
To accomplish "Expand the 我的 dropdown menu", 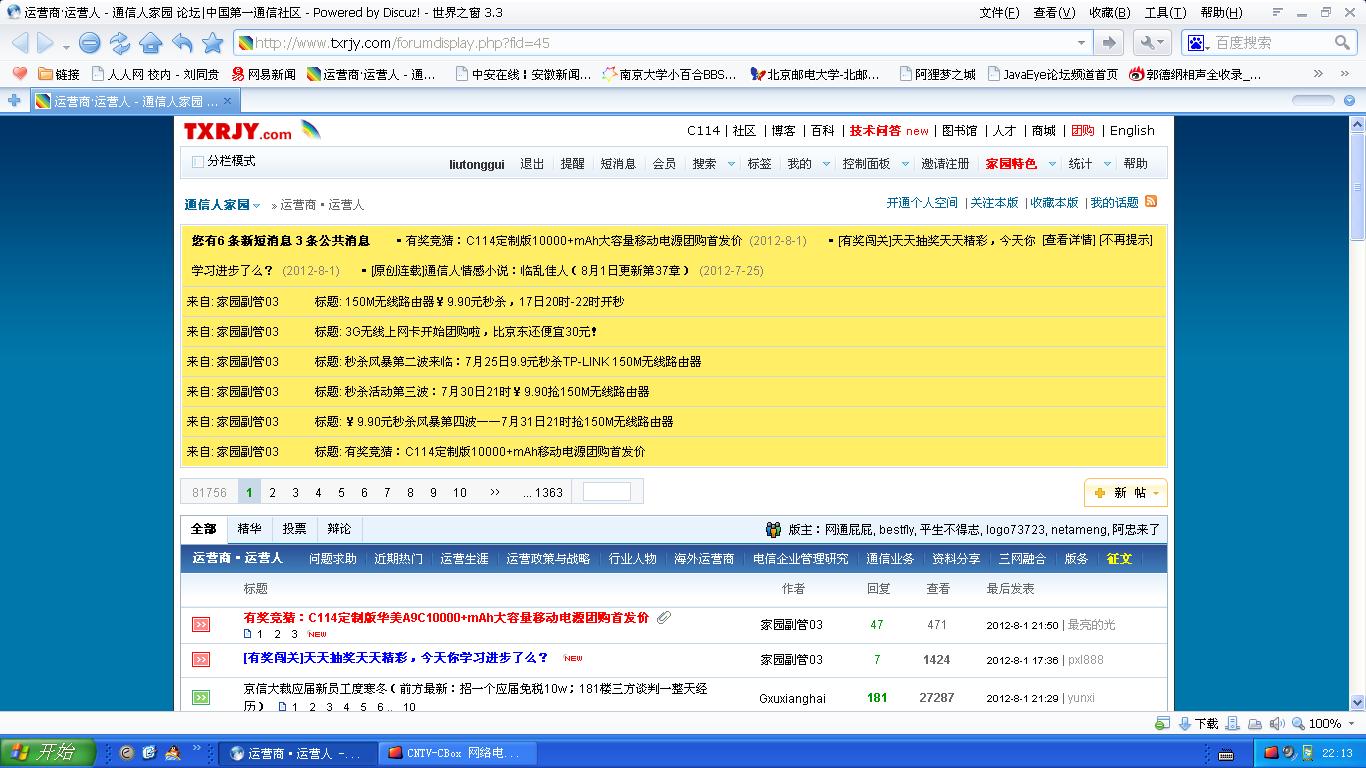I will [826, 164].
